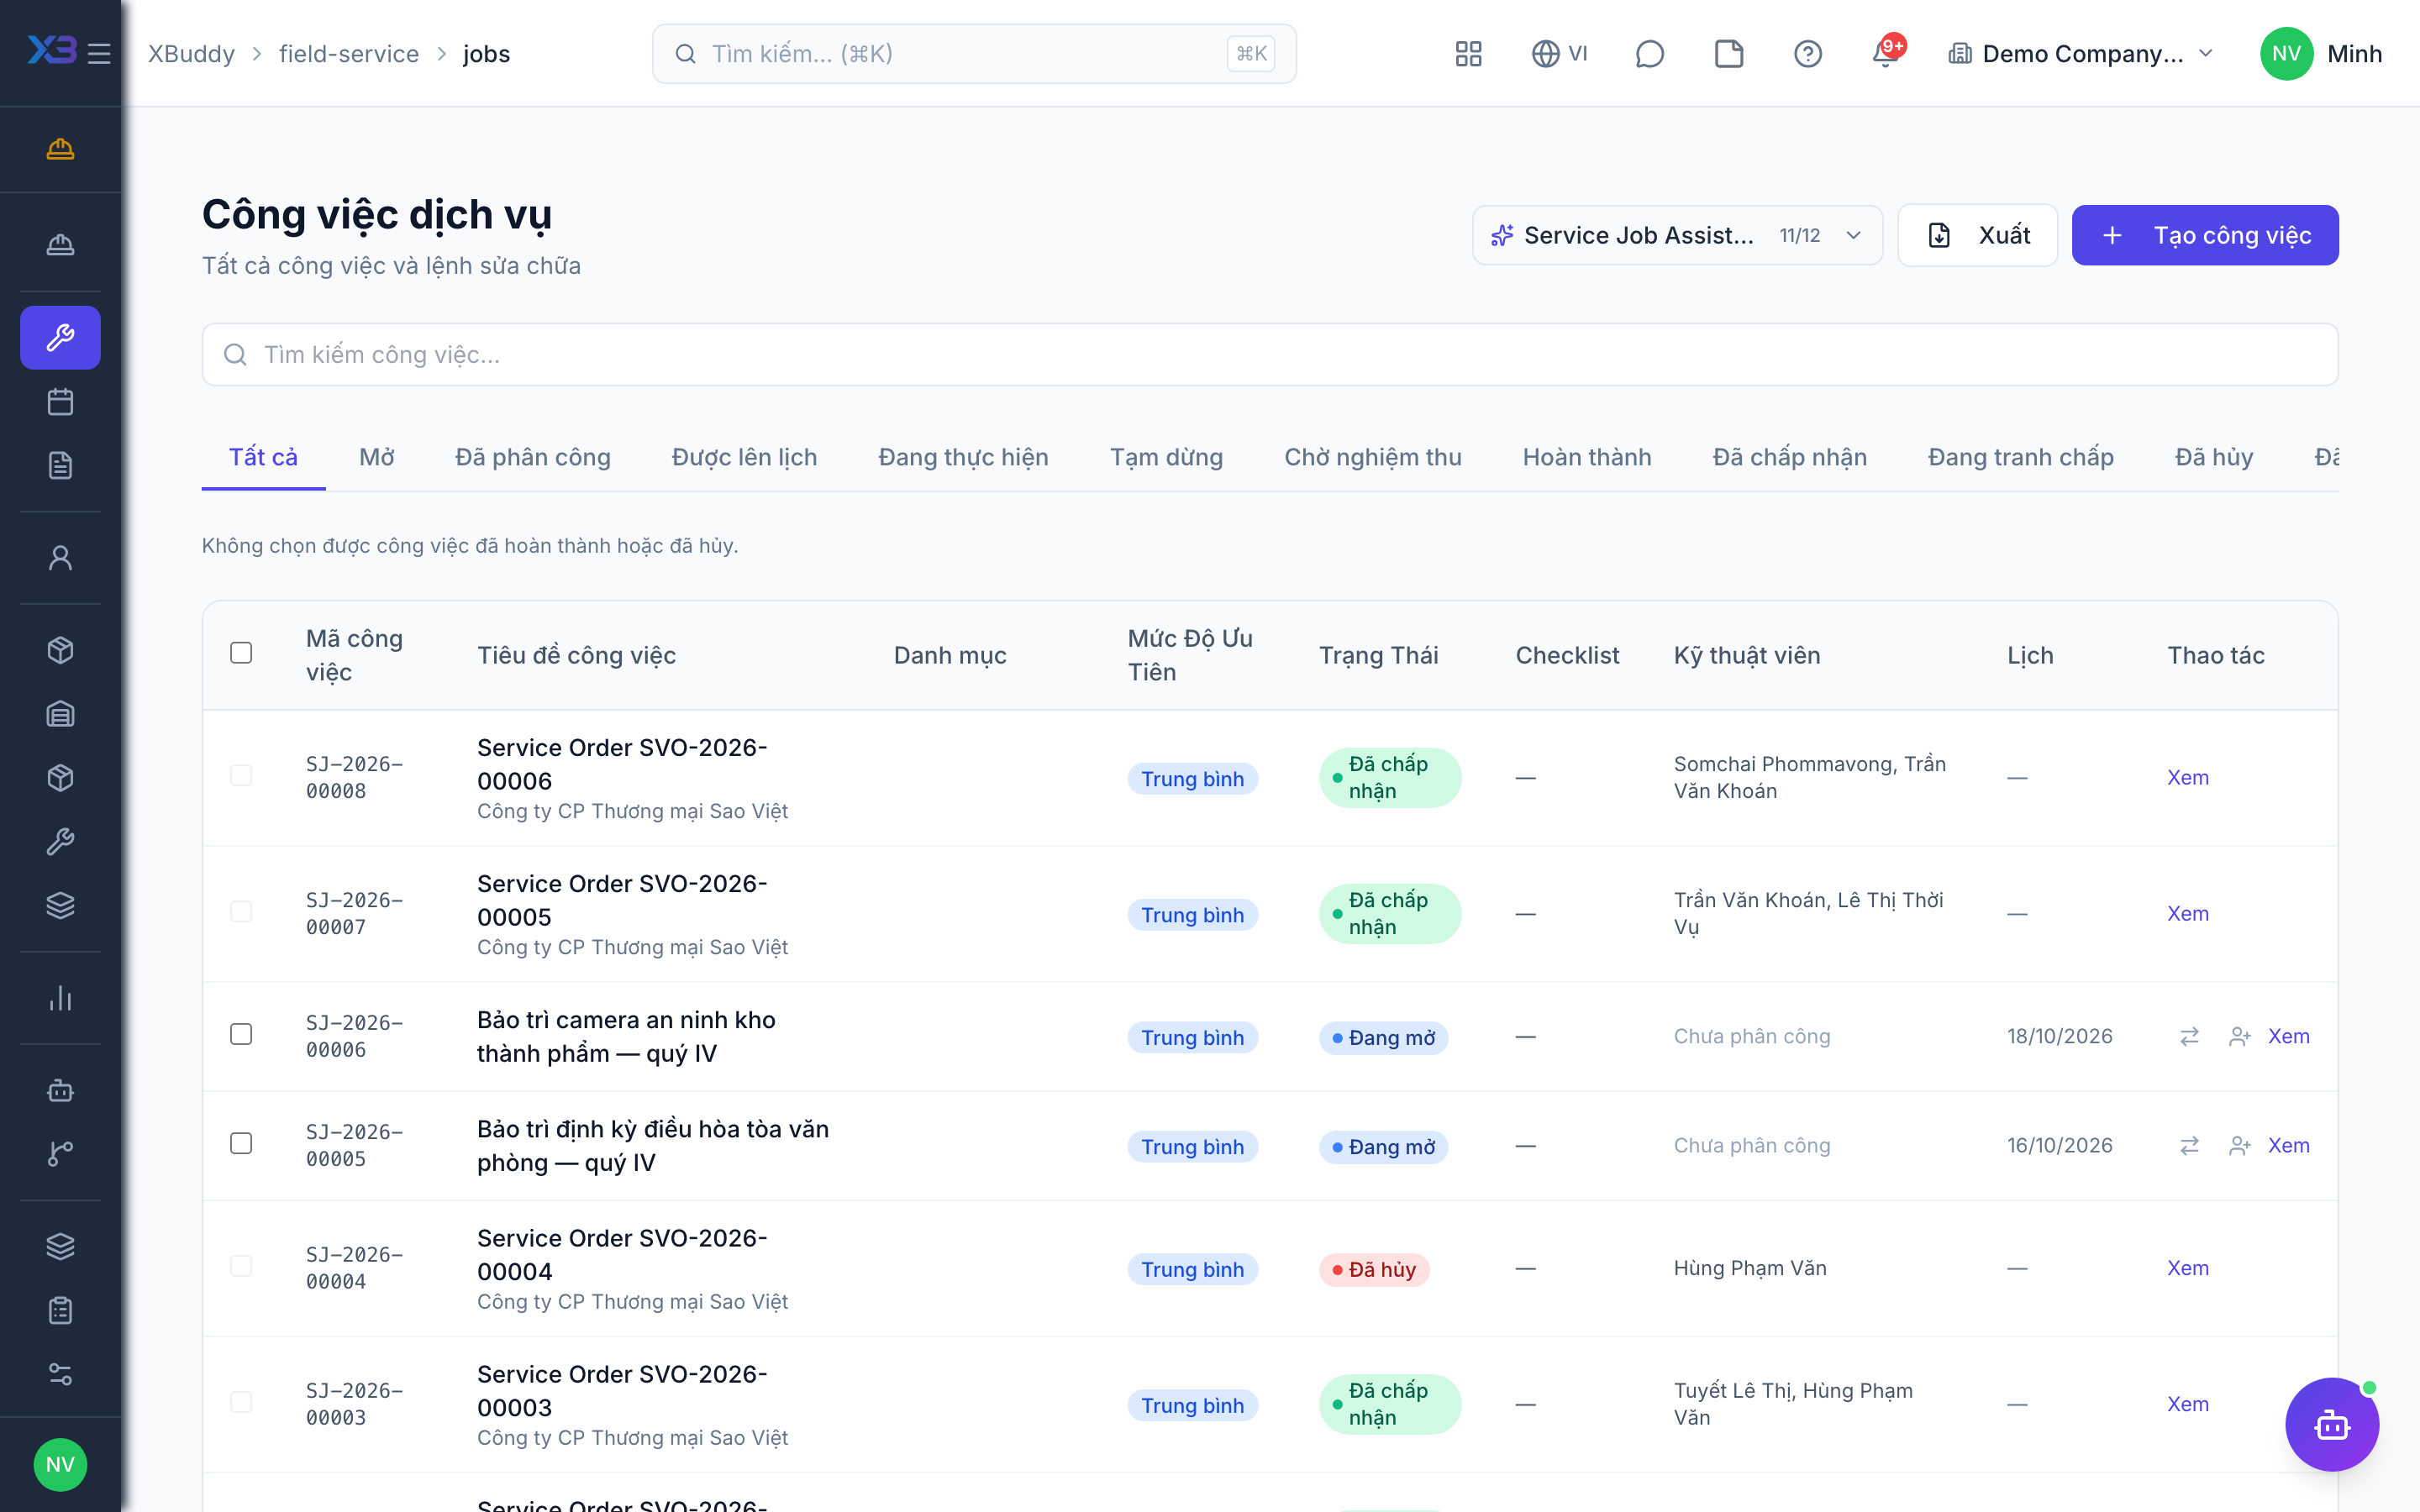Screen dimensions: 2420x1512
Task: Click the Đã hủy status badge
Action: (1374, 1270)
